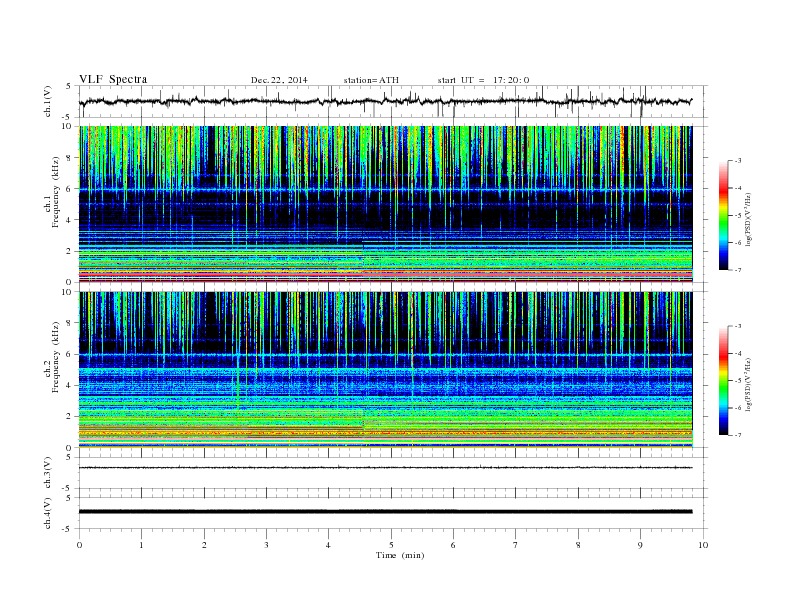The image size is (792, 612).
Task: Click the ch.4 thick voltage trace panel
Action: tap(393, 513)
